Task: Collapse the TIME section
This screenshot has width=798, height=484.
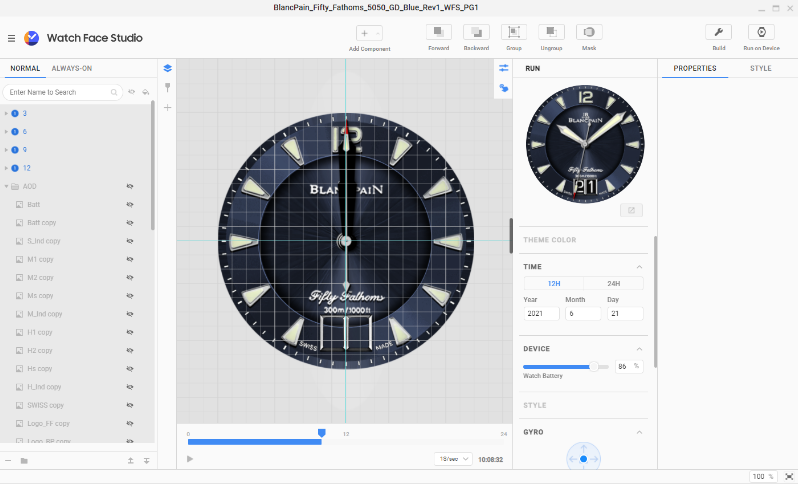Action: pyautogui.click(x=639, y=267)
